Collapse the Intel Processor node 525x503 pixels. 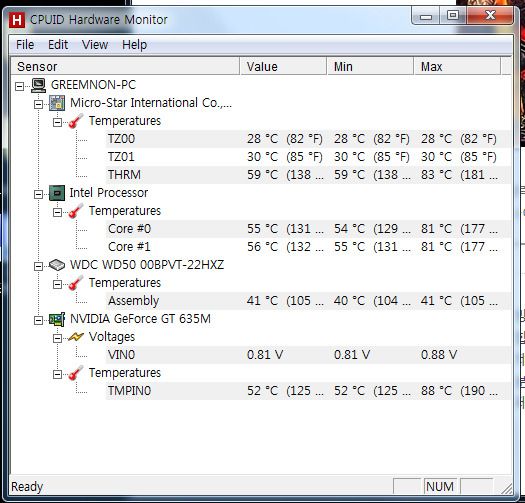39,194
